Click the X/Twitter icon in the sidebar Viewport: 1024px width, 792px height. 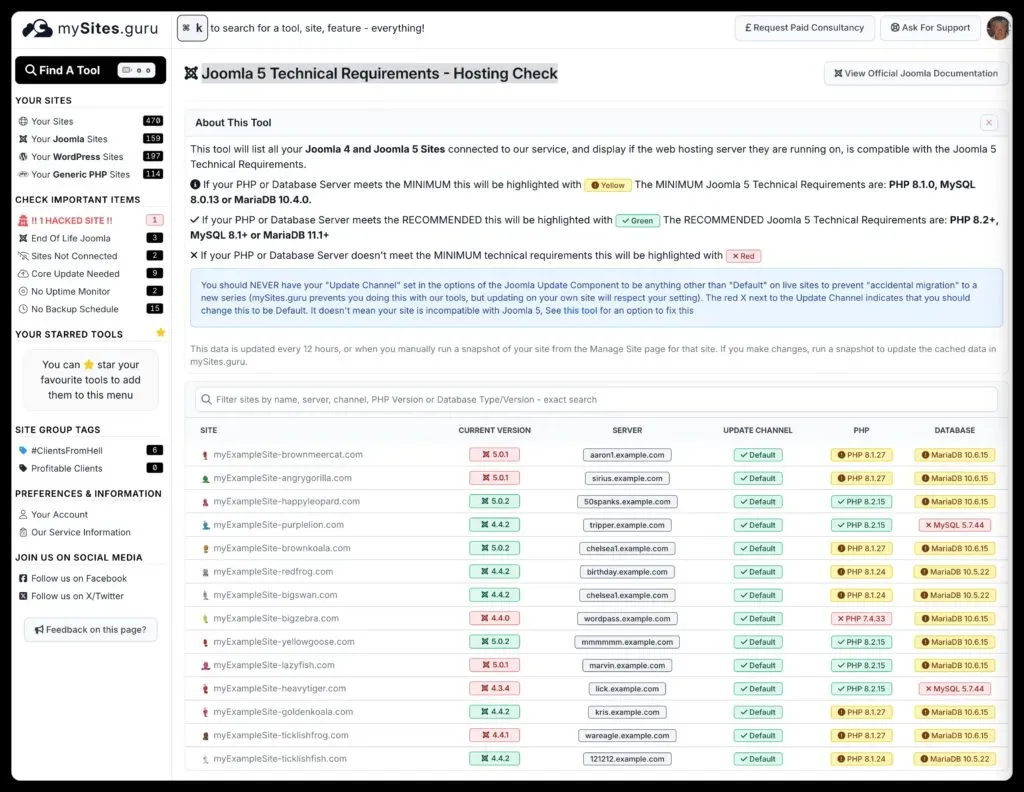tap(23, 596)
